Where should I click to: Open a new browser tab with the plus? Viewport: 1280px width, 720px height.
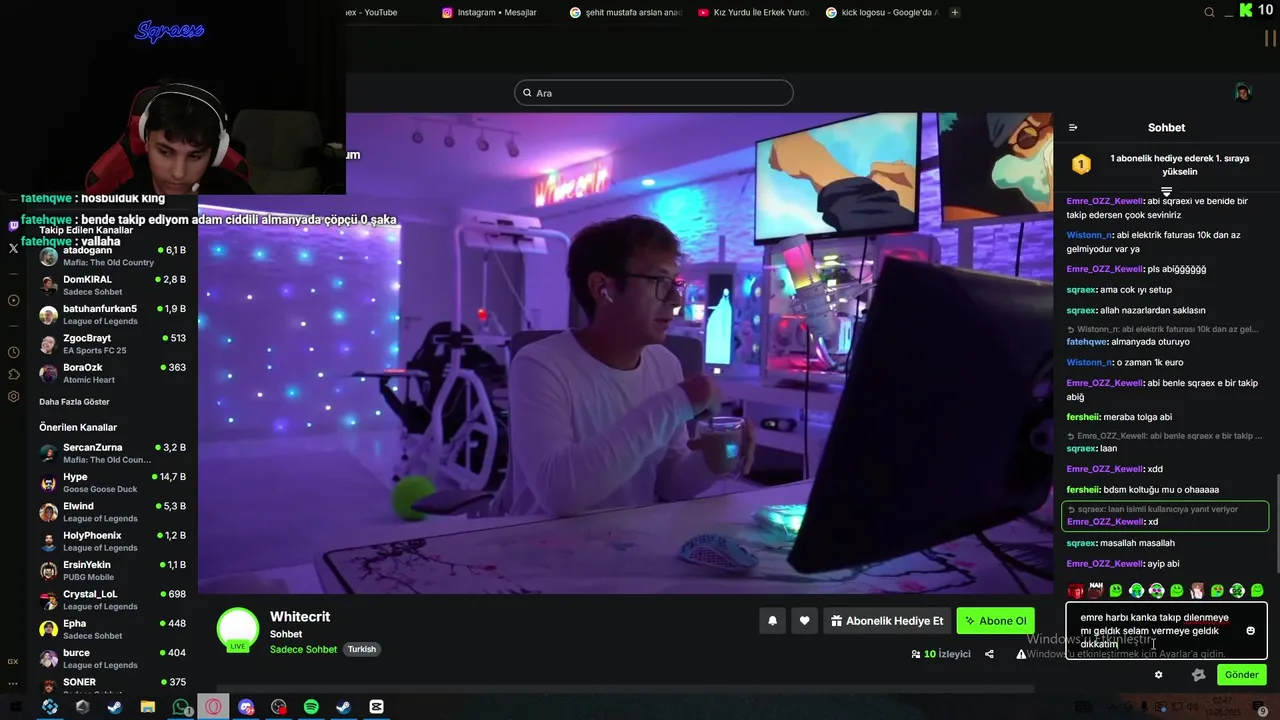[955, 12]
